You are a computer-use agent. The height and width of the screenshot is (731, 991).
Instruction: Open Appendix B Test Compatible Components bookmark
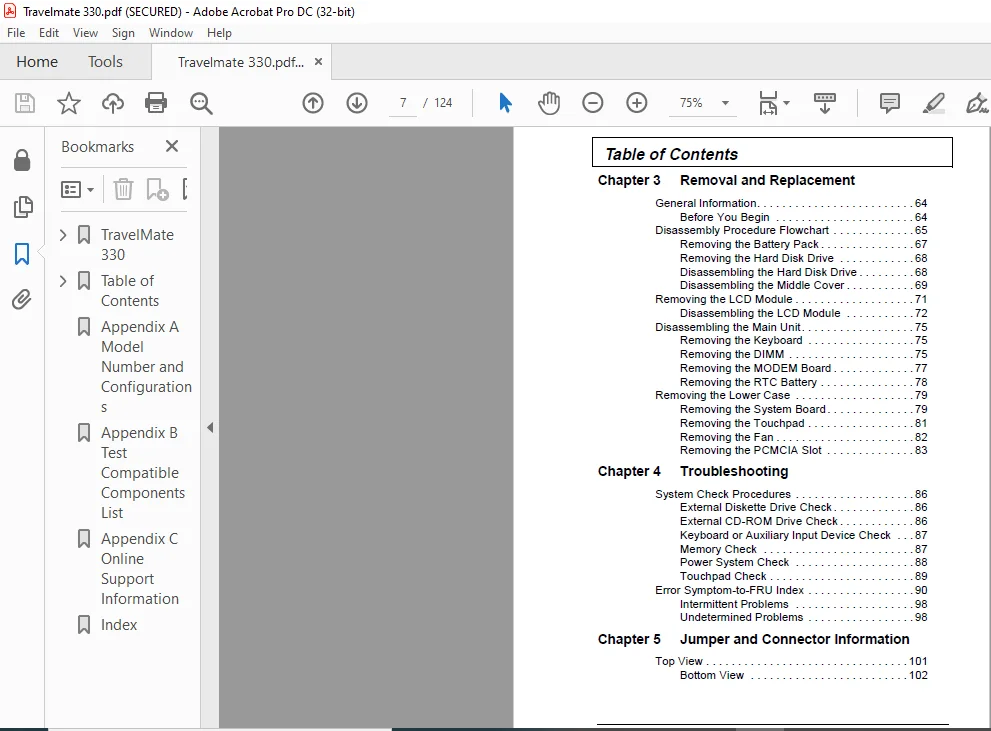click(143, 473)
